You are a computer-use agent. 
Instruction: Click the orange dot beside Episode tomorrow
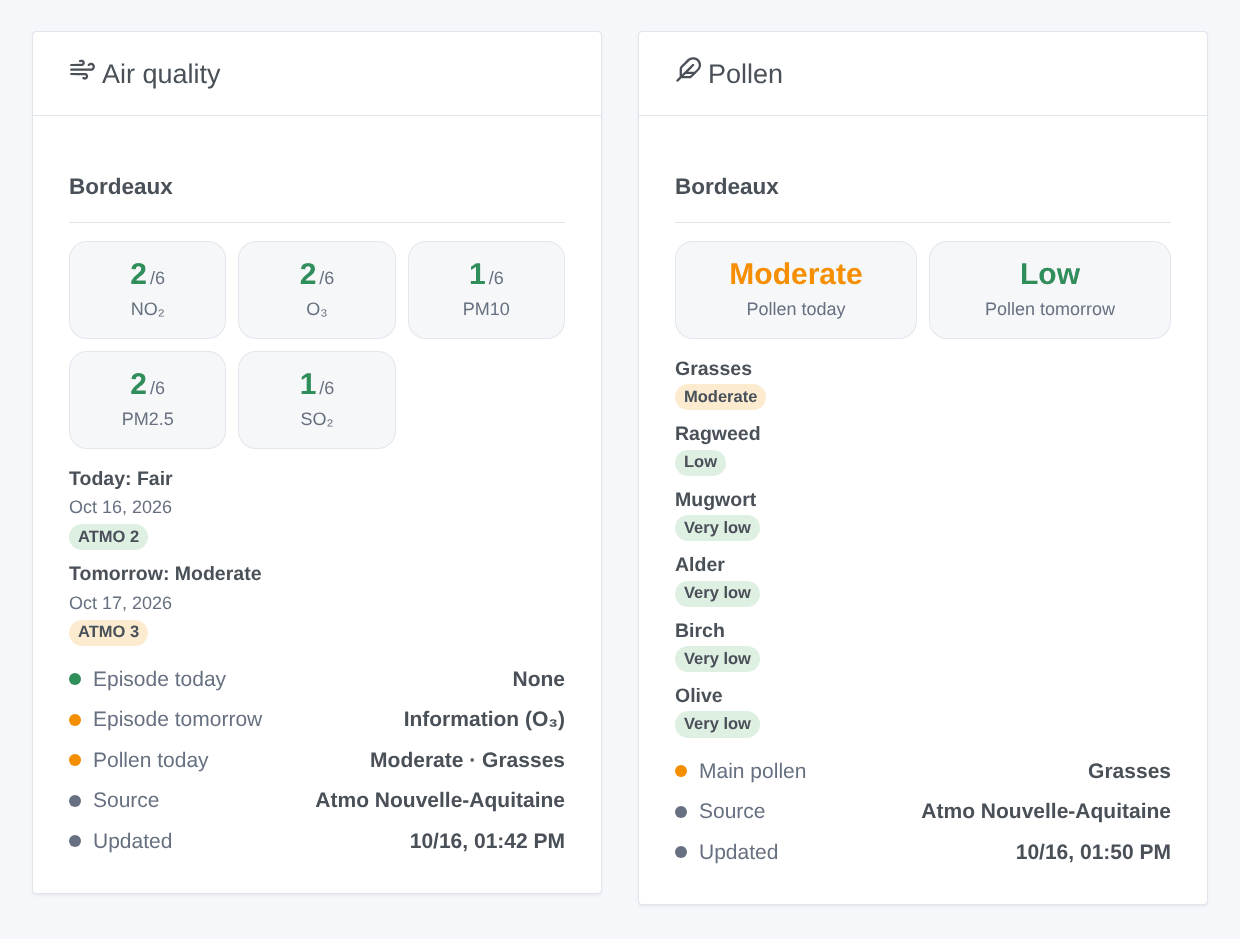(75, 720)
